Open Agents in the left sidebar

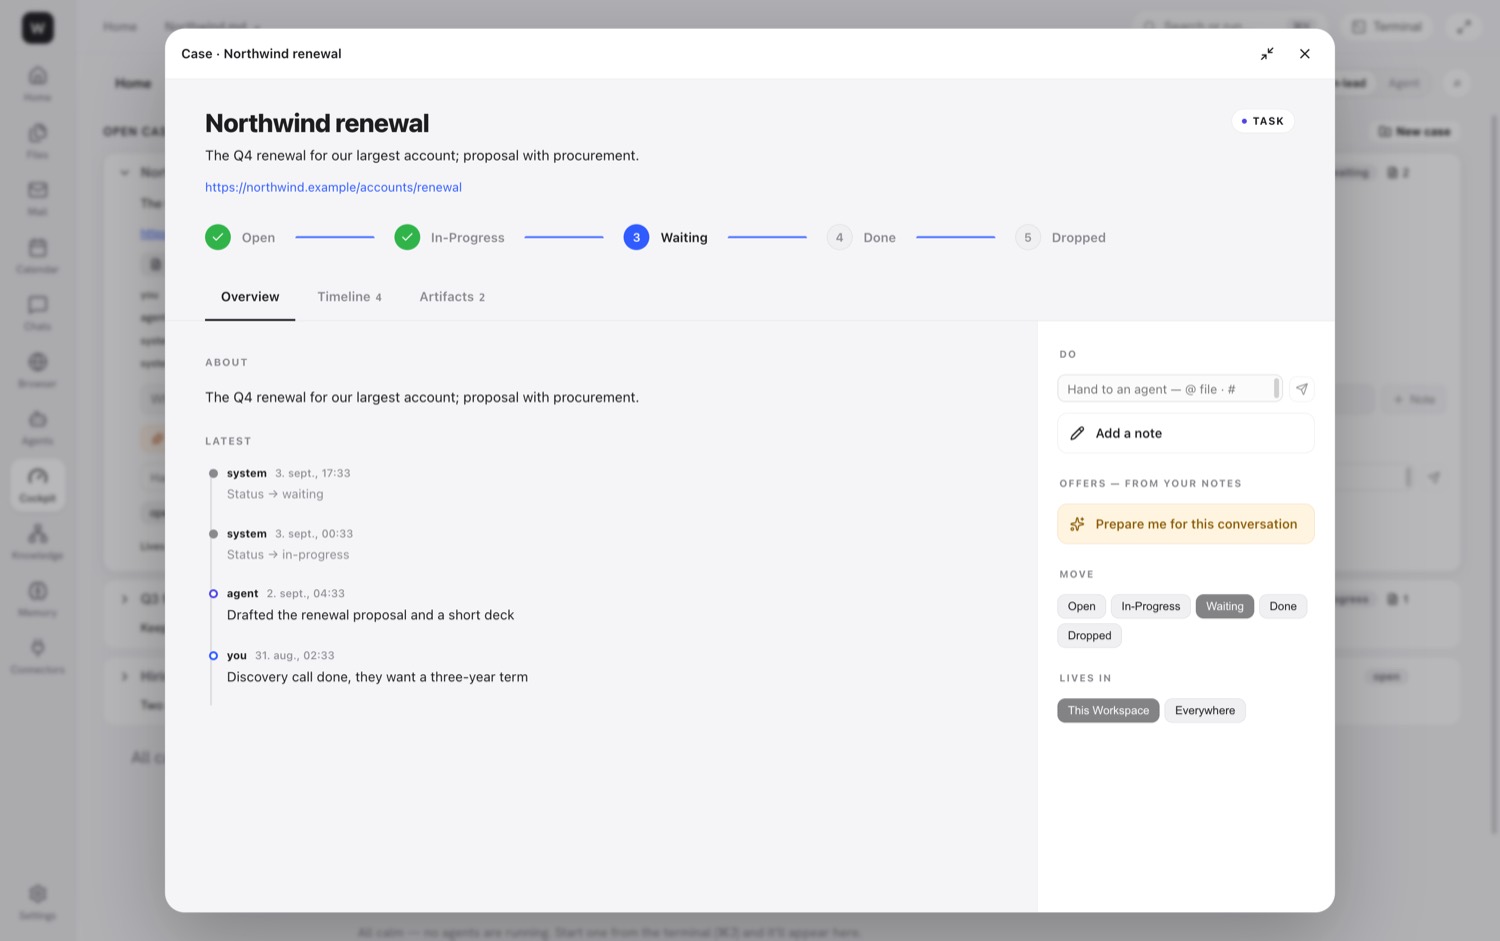click(x=38, y=427)
